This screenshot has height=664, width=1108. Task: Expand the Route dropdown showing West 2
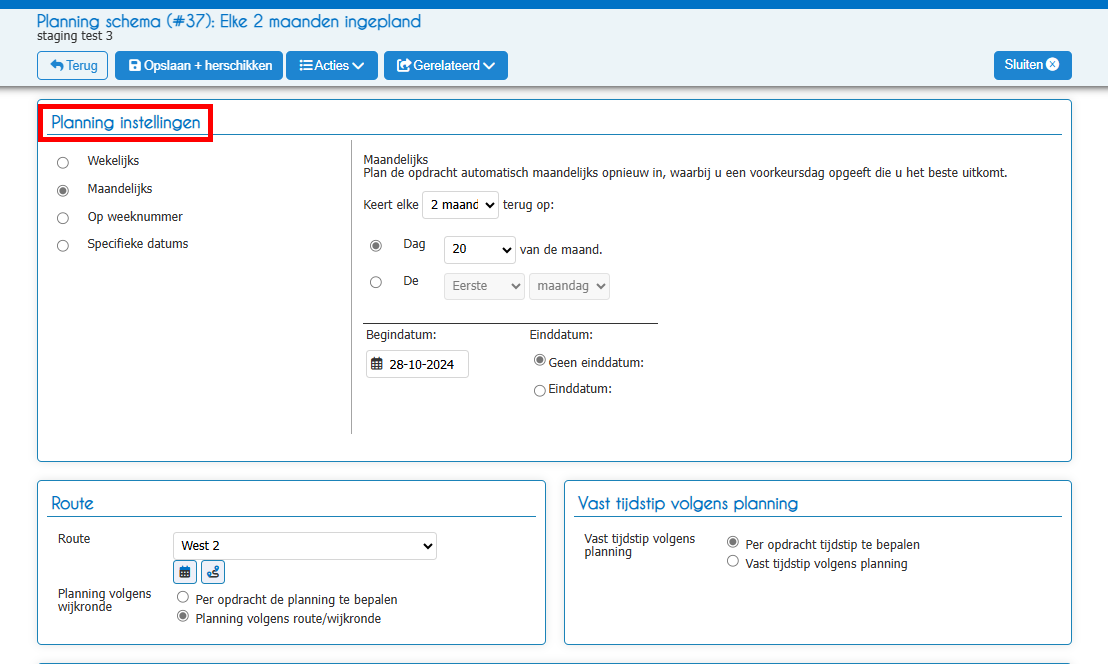(x=305, y=546)
